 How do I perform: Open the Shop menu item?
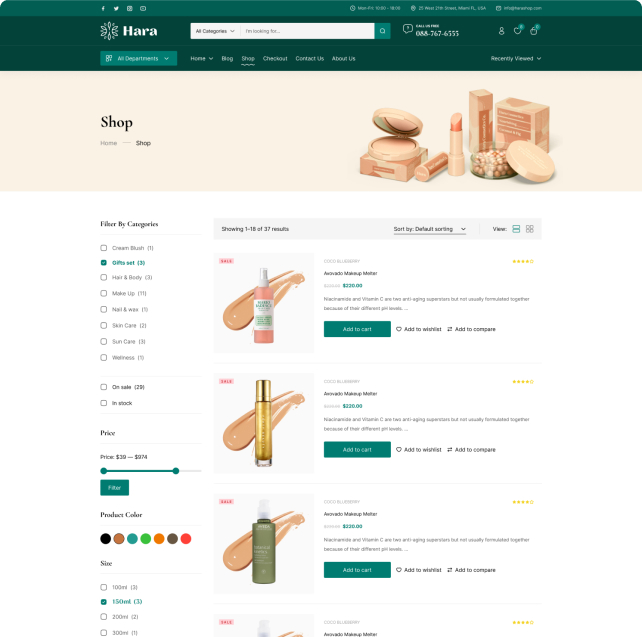(248, 59)
